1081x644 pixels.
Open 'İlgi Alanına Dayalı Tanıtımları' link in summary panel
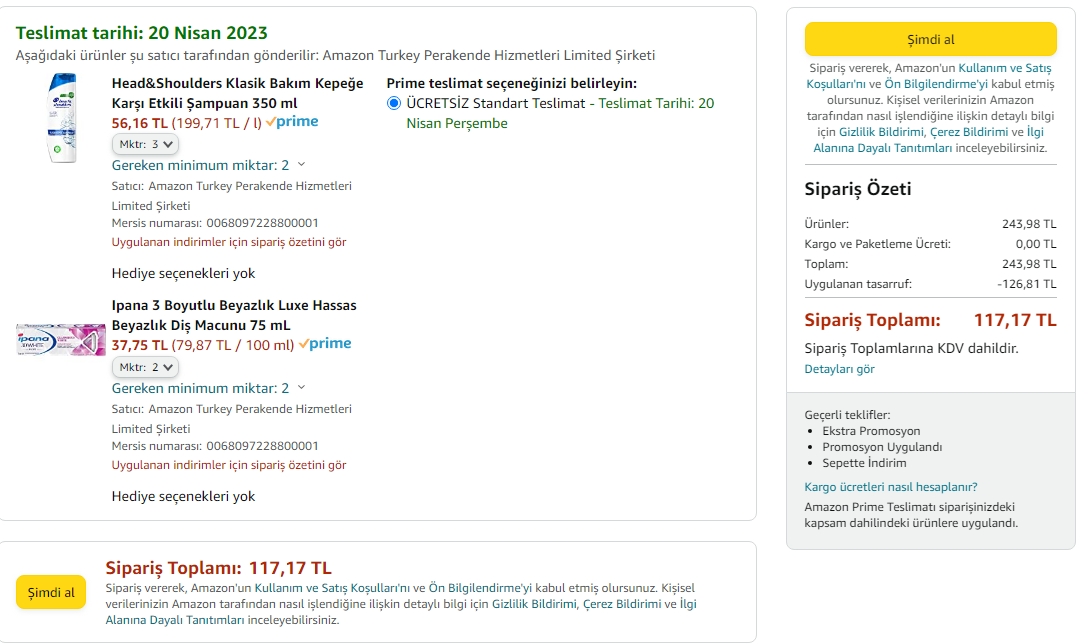[x=929, y=140]
